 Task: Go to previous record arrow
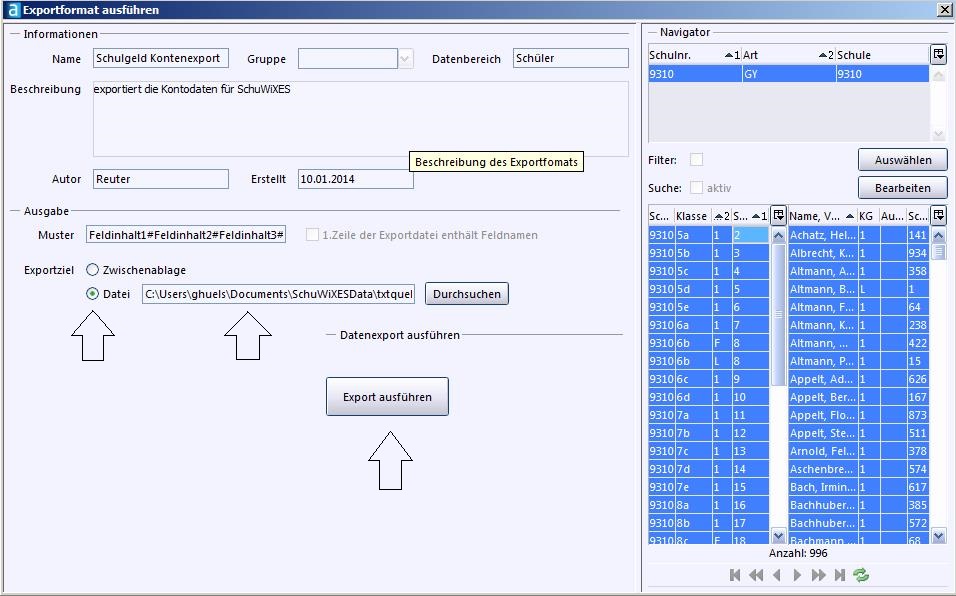click(777, 575)
